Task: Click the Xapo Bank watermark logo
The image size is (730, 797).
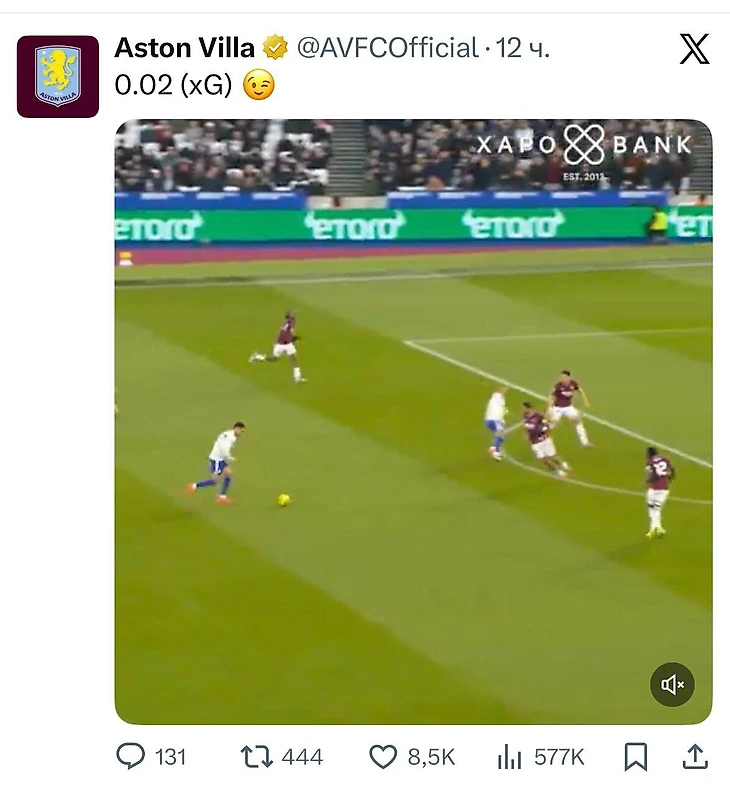Action: tap(584, 147)
